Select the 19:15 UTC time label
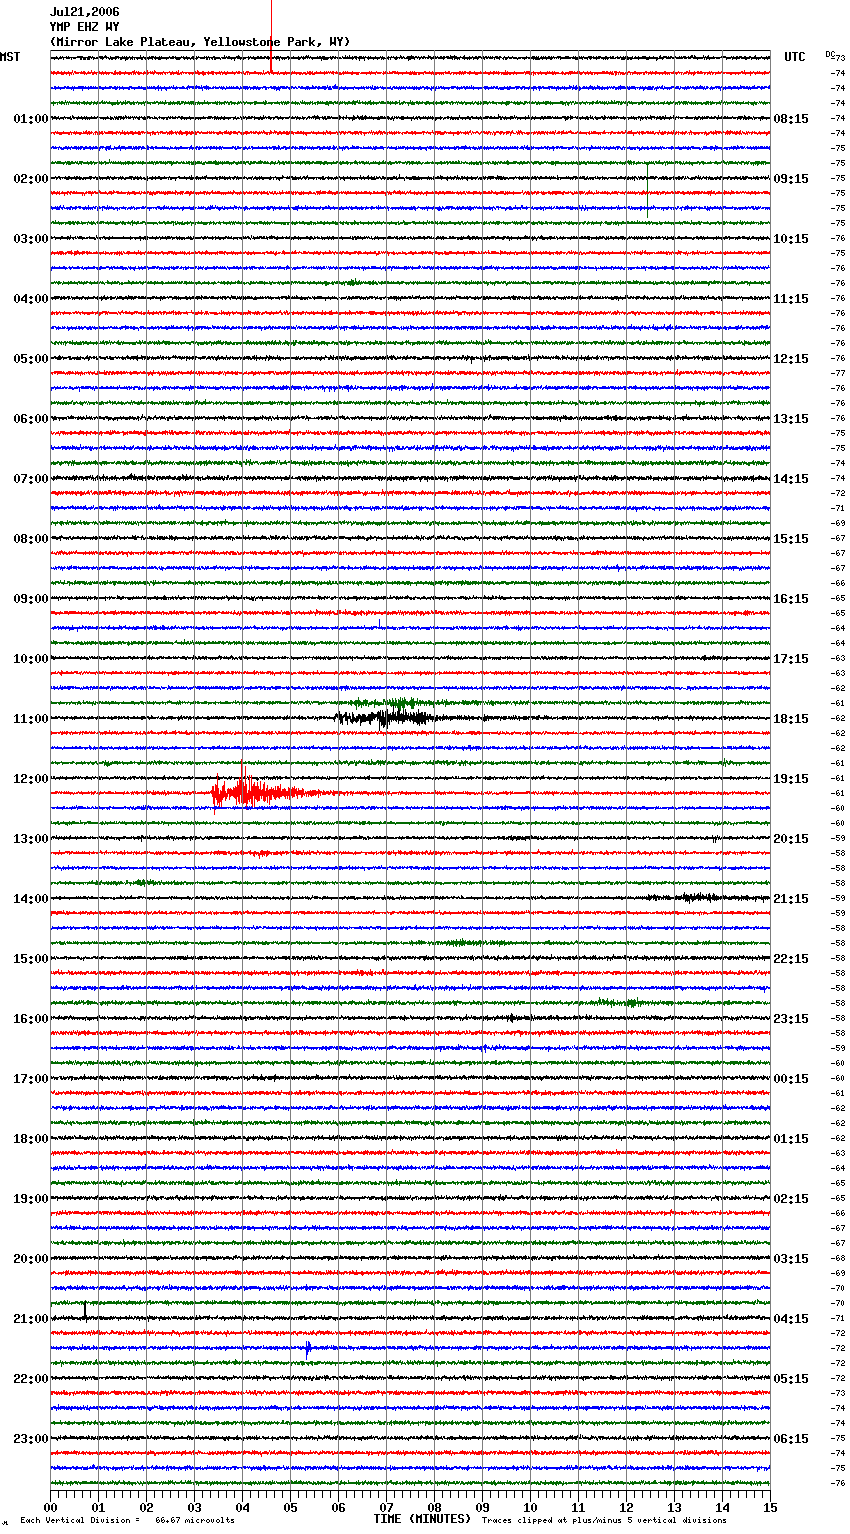 pyautogui.click(x=791, y=779)
